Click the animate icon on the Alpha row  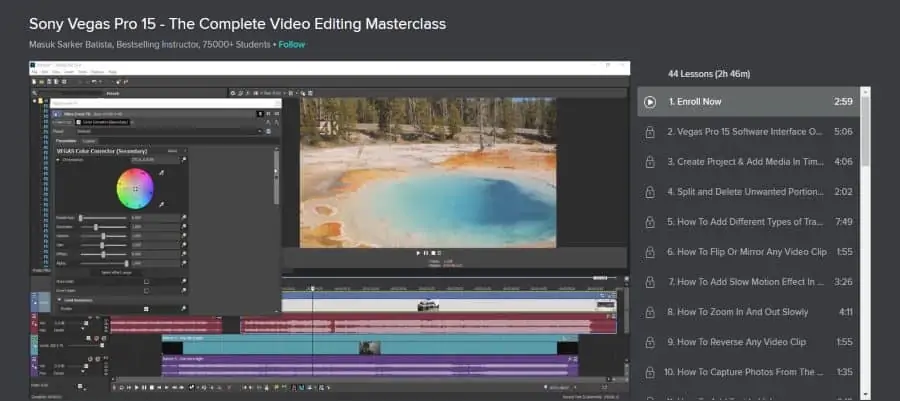tap(184, 263)
